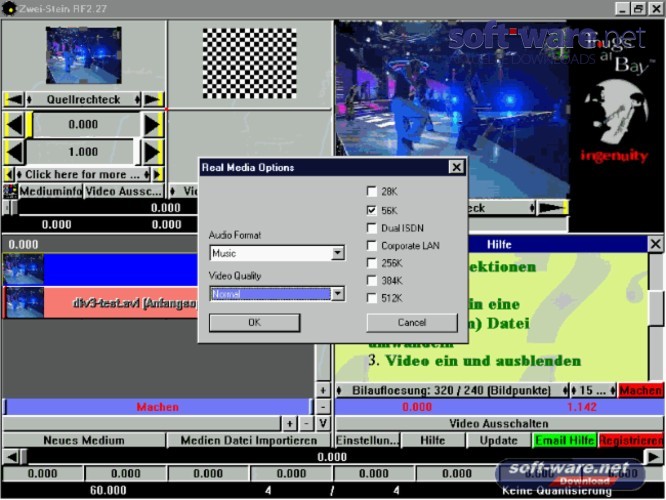
Task: Open 'Click here for more ...' selector
Action: click(83, 175)
